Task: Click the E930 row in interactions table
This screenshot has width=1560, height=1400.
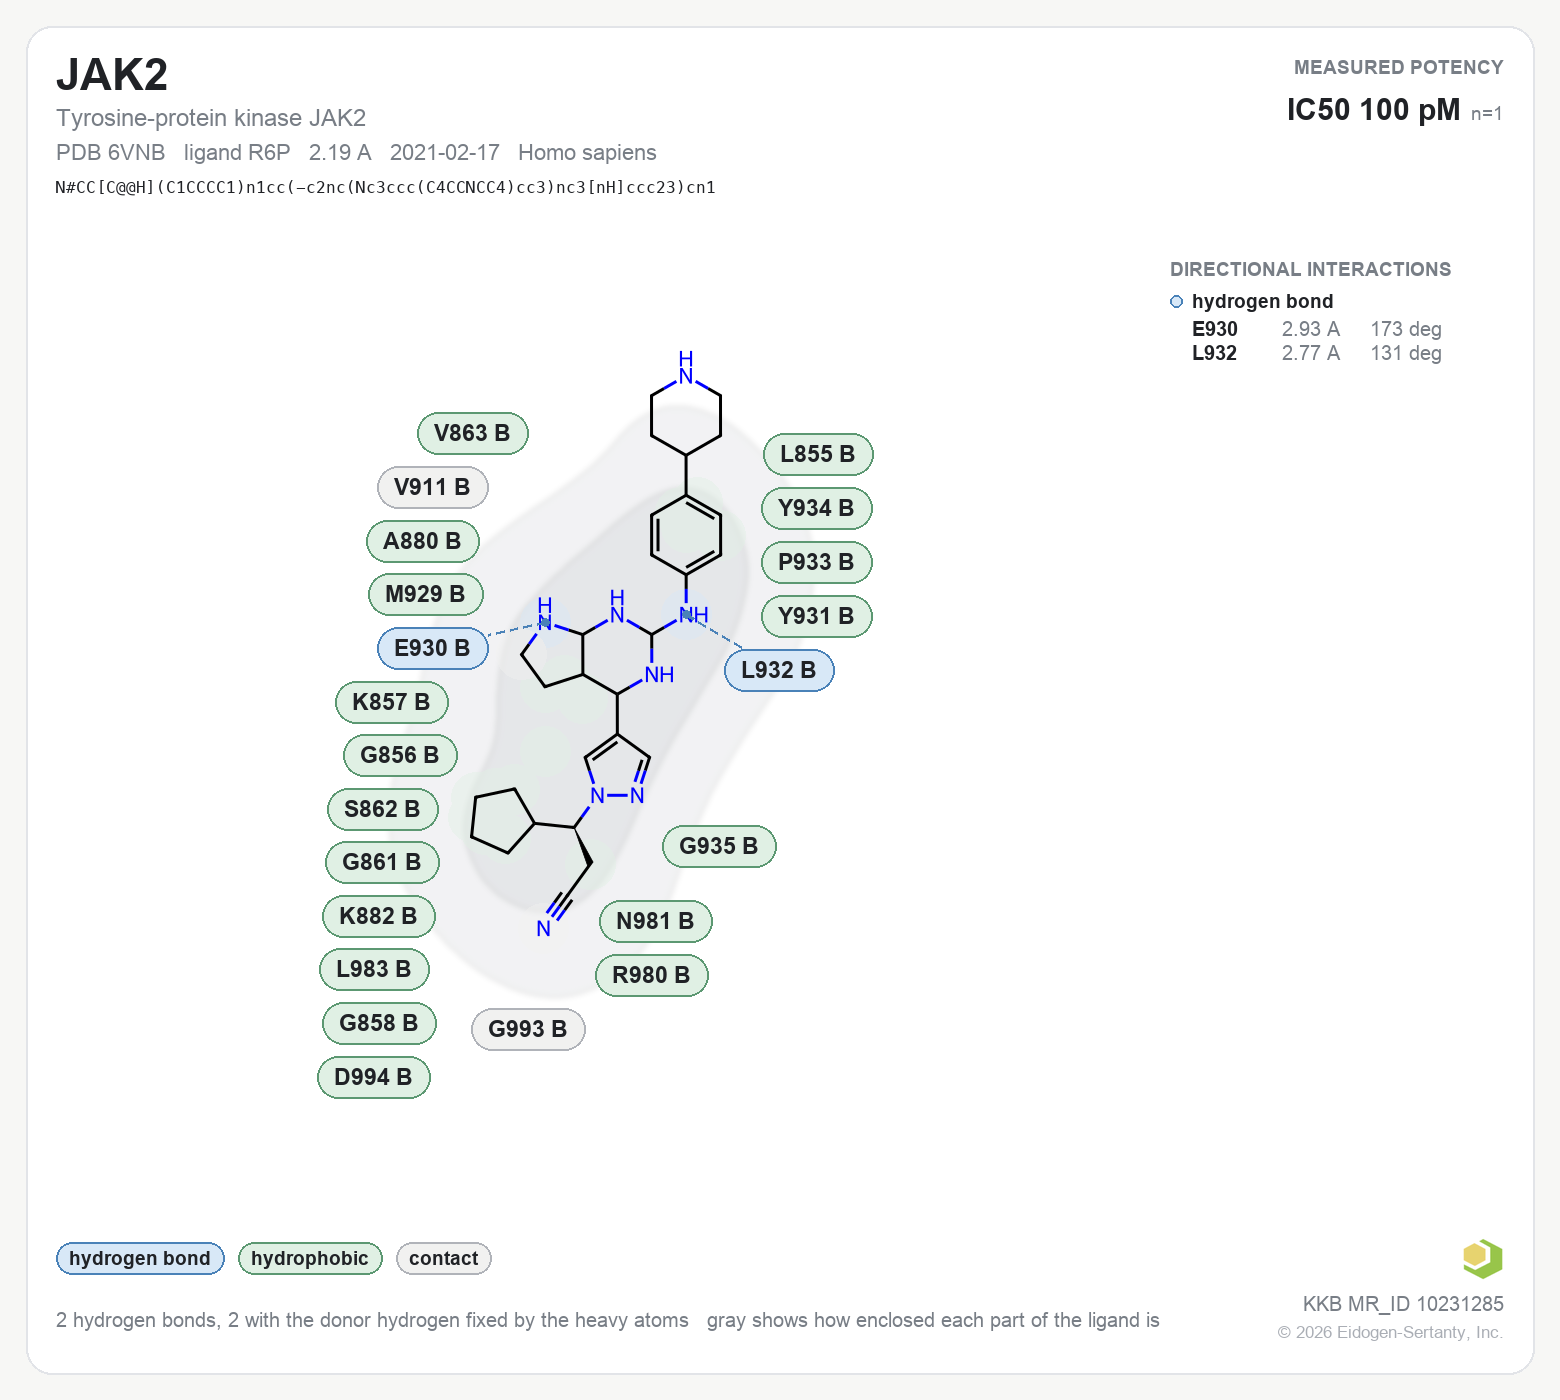Action: pos(1317,329)
